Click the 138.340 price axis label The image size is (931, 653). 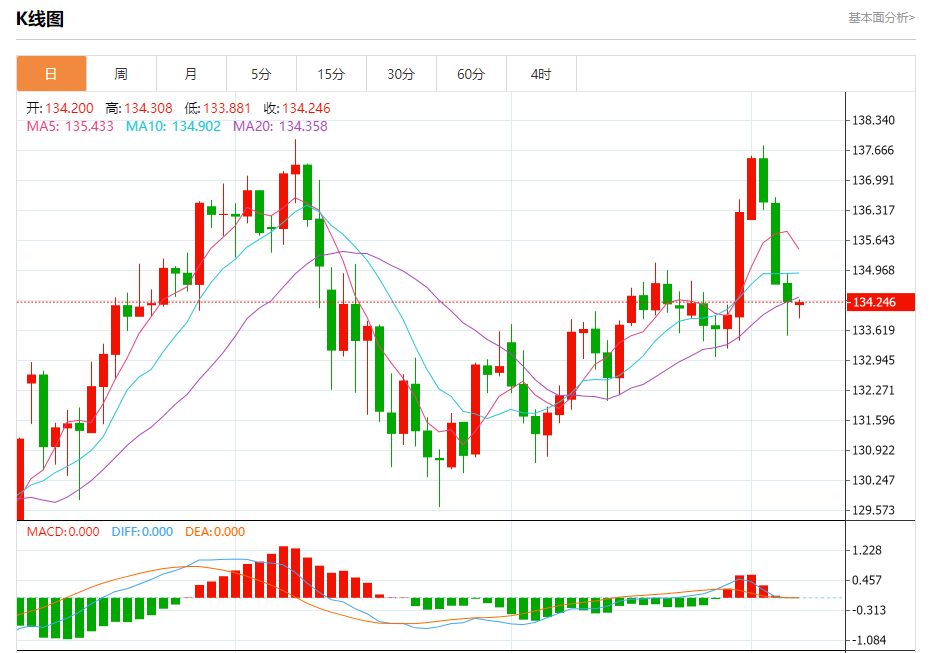tap(873, 121)
